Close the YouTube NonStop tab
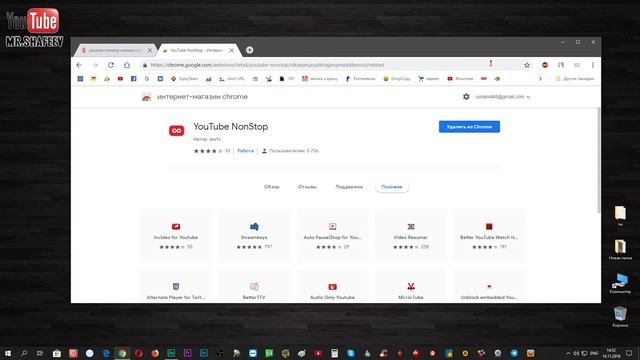The width and height of the screenshot is (640, 360). pos(232,50)
